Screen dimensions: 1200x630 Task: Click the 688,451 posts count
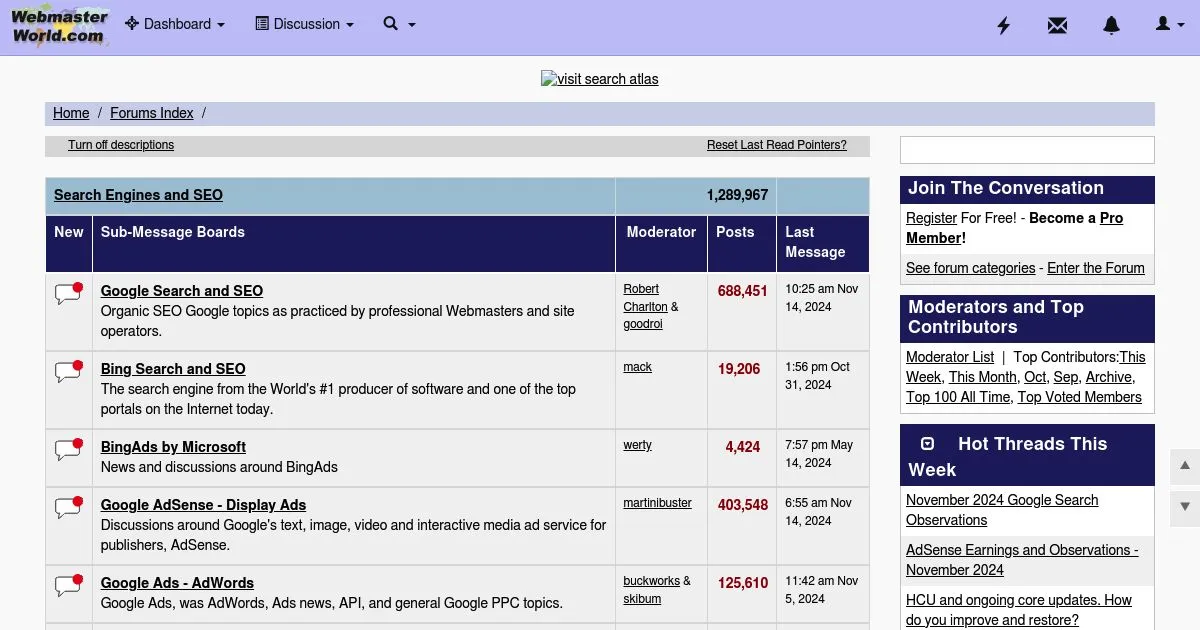[x=743, y=291]
